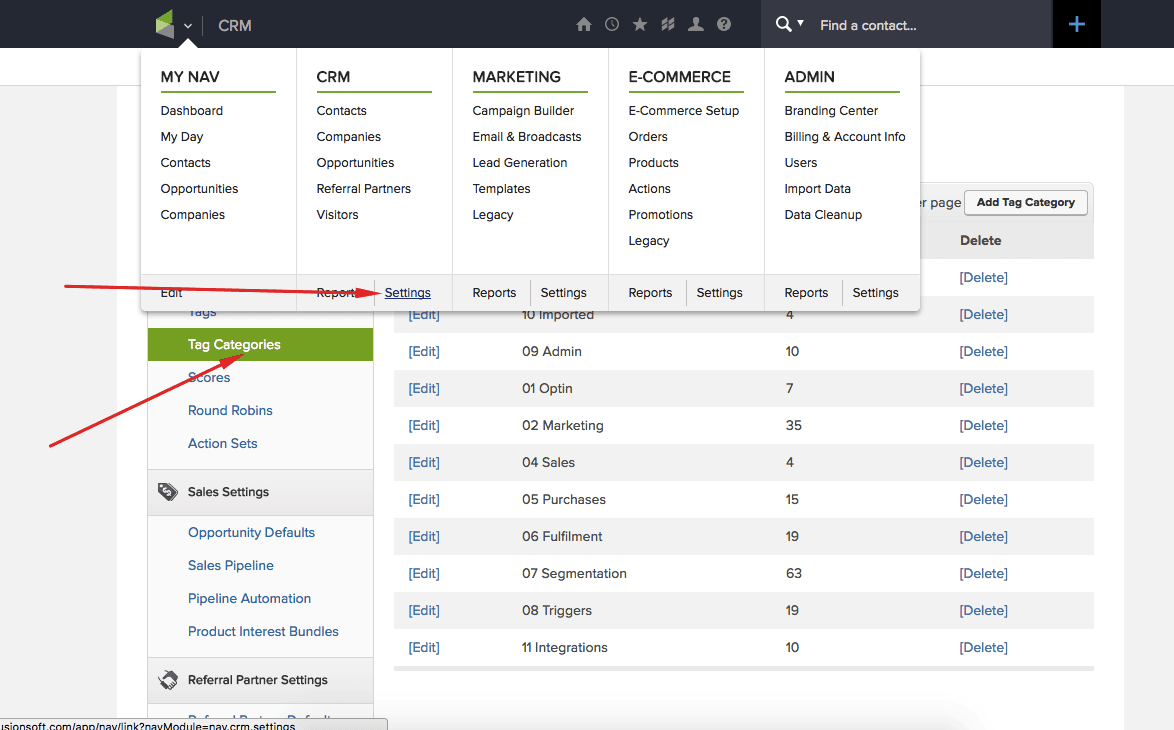Open Referral Partners in CRM menu
Screen dimensions: 1174x730
[363, 189]
